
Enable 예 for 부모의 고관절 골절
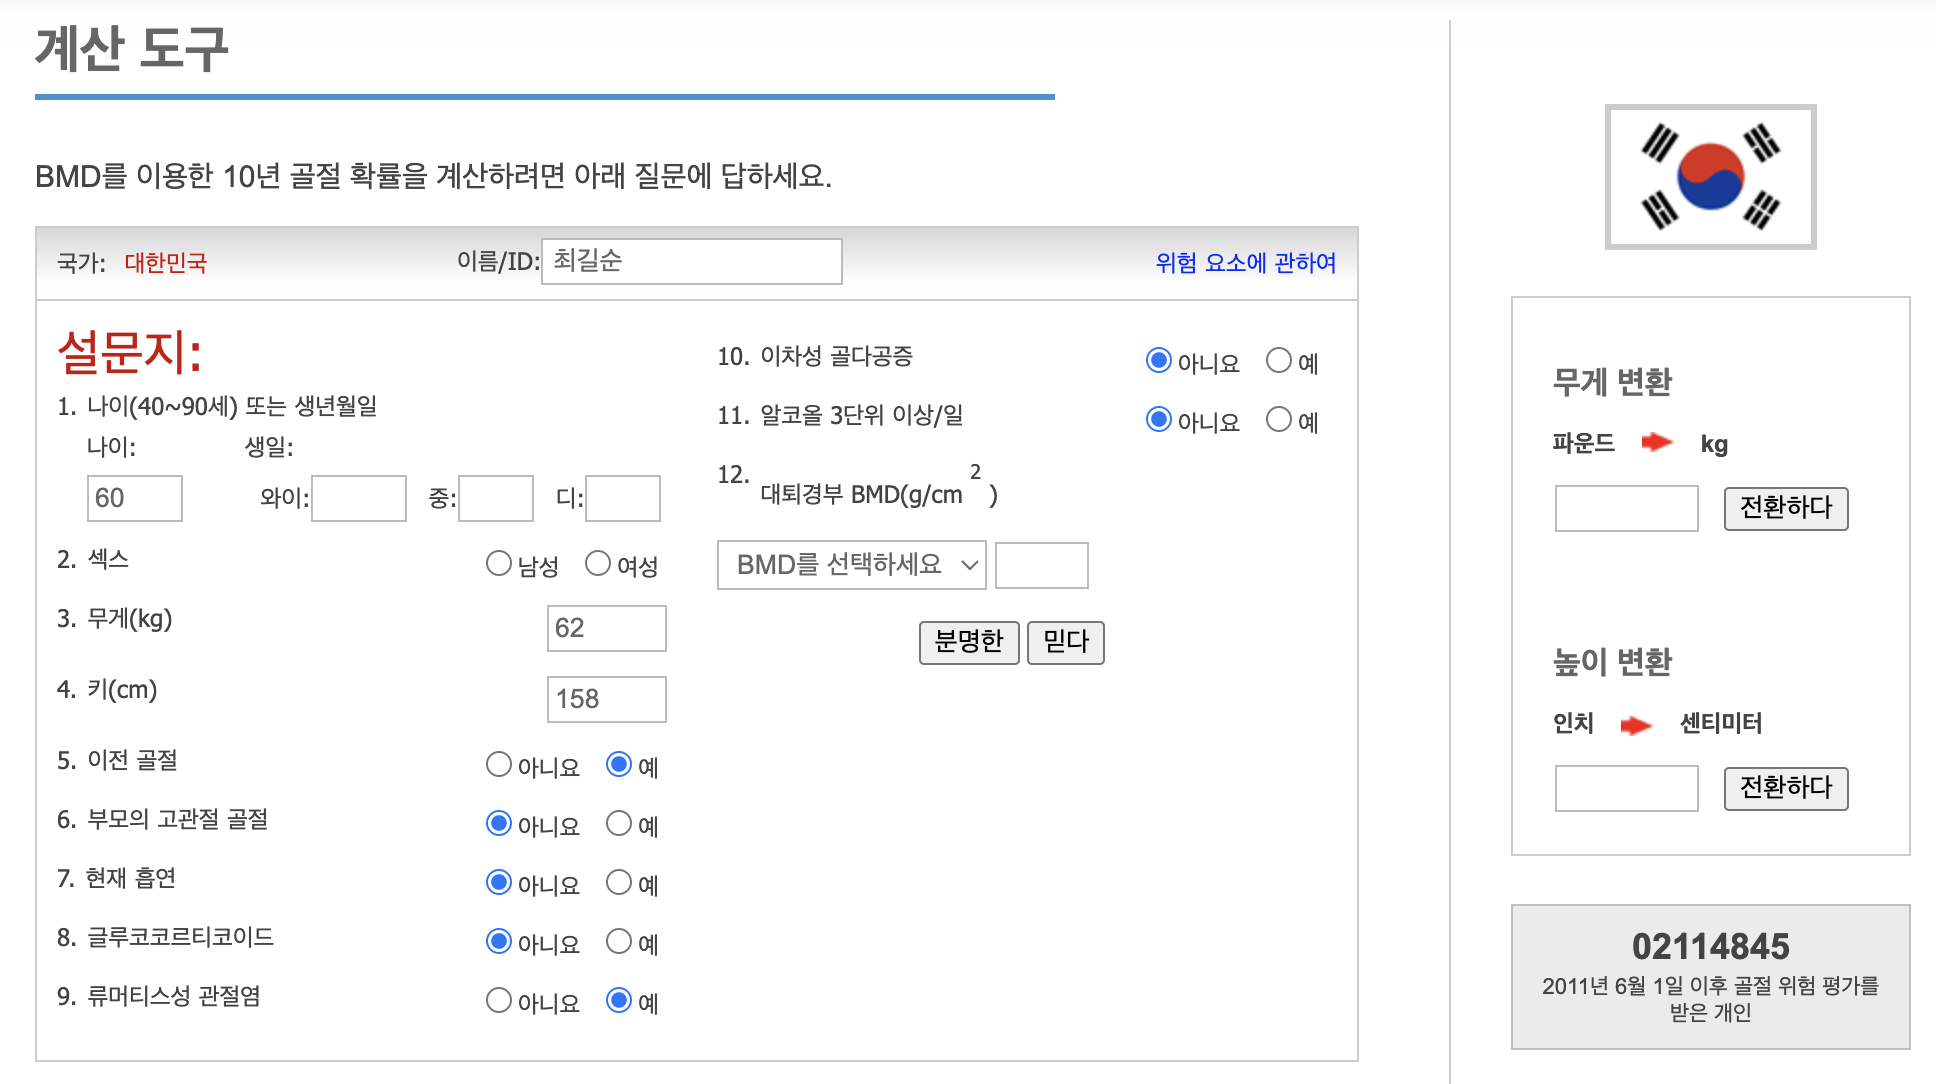pos(618,823)
